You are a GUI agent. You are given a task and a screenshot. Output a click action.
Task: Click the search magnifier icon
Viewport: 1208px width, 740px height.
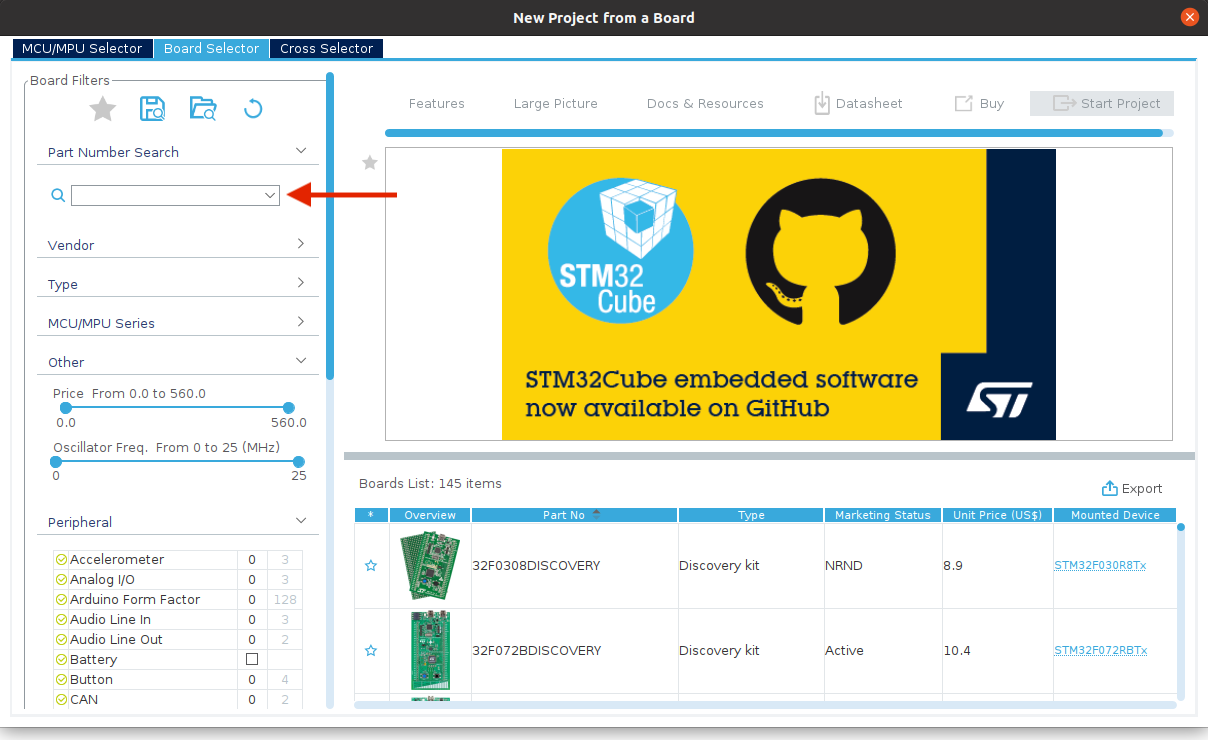tap(57, 195)
